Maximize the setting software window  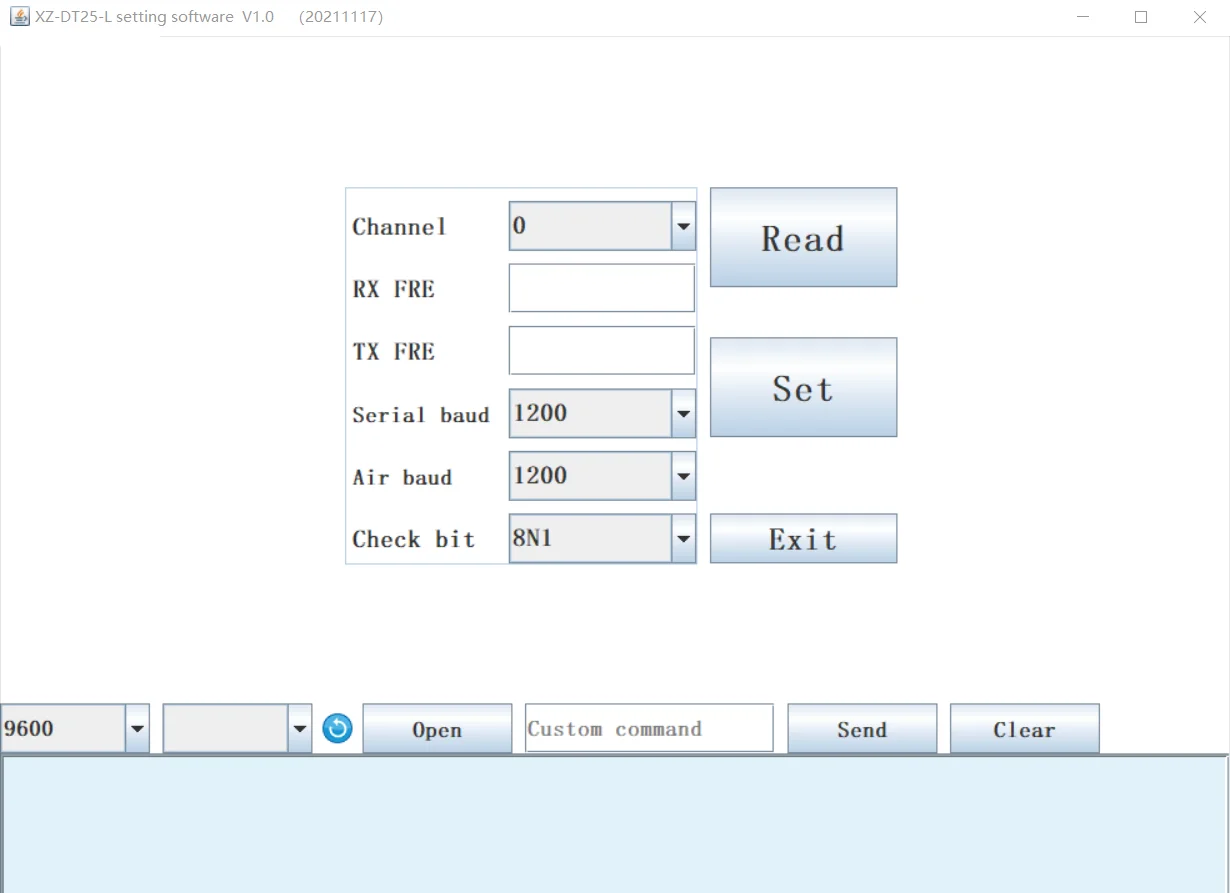1141,17
